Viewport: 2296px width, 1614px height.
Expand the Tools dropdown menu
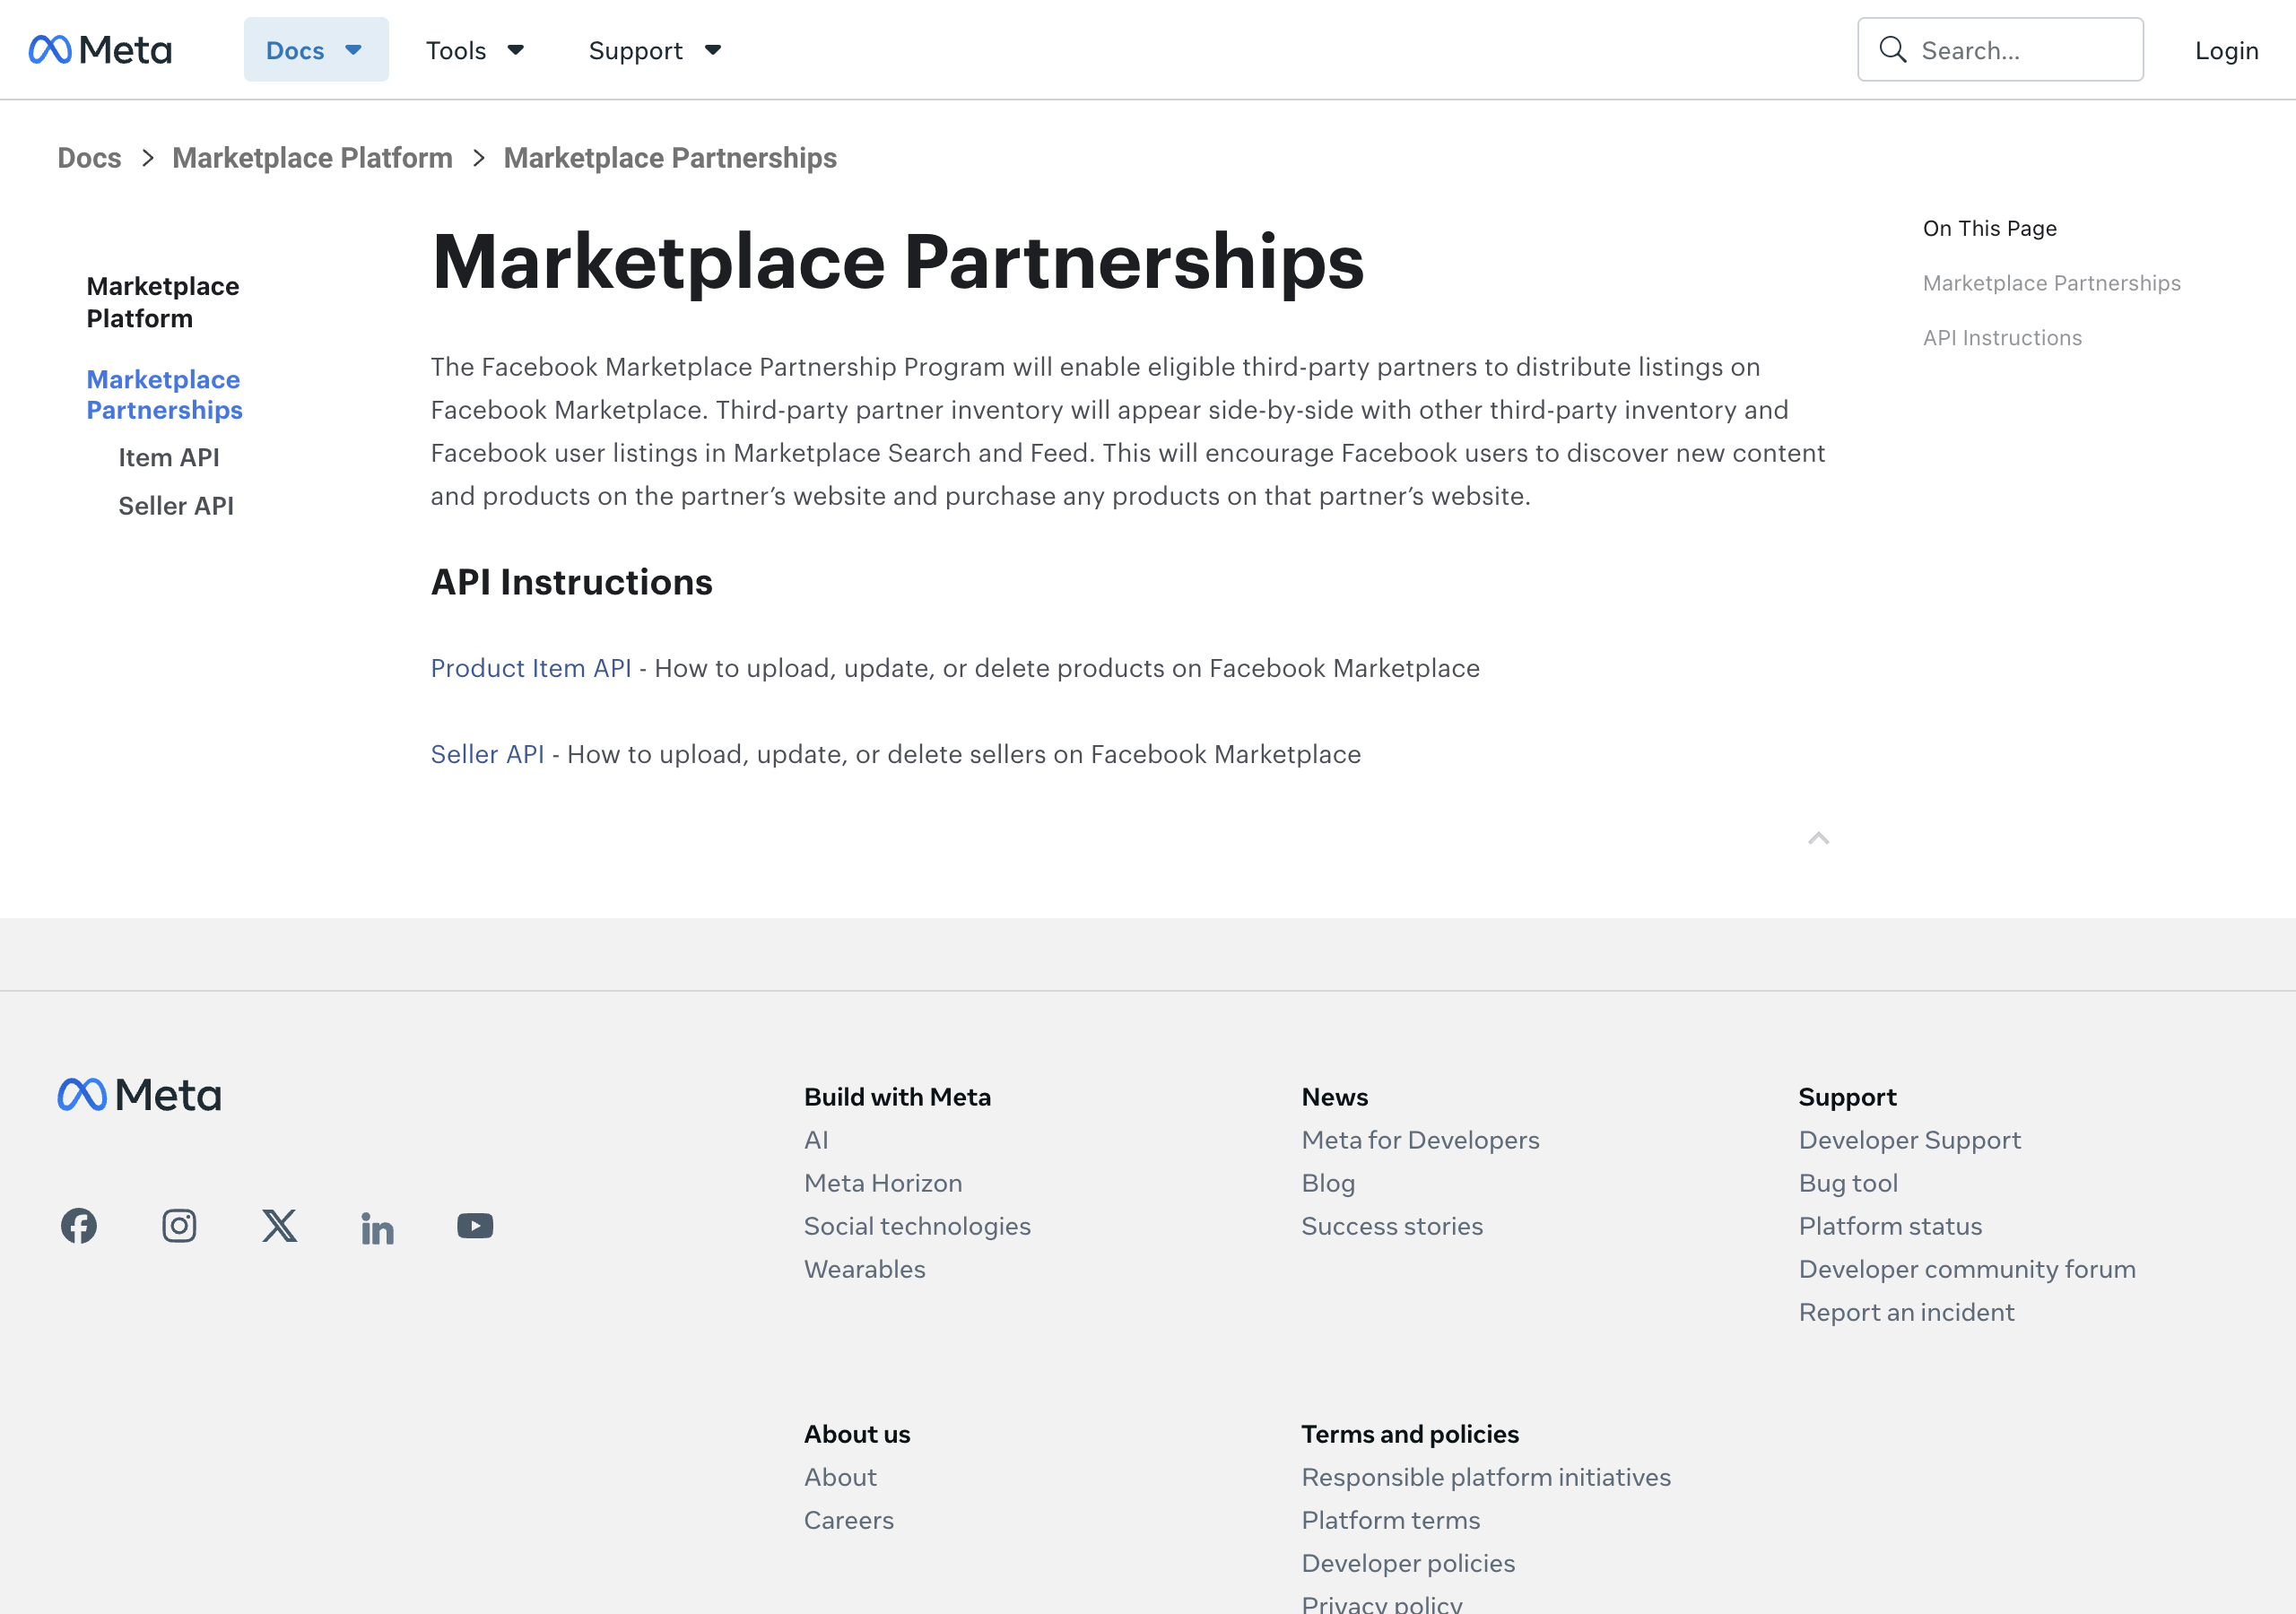tap(475, 50)
